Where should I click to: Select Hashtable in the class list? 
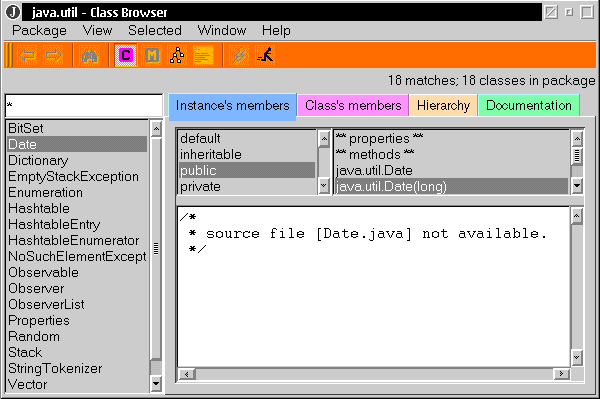point(77,208)
